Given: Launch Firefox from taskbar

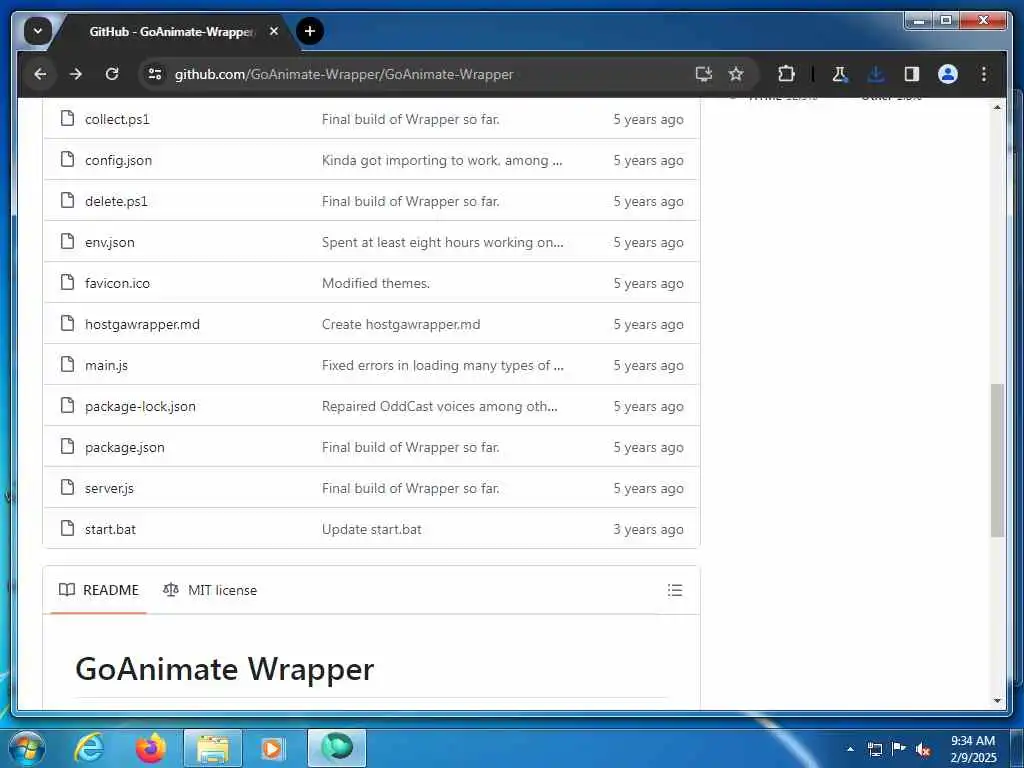Looking at the screenshot, I should (151, 748).
